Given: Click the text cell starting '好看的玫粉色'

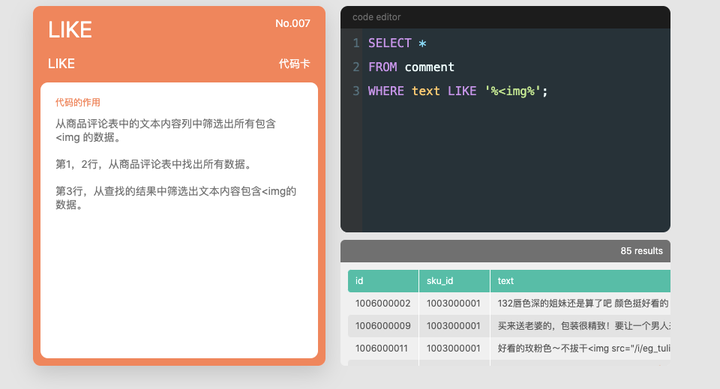Looking at the screenshot, I should pos(580,348).
